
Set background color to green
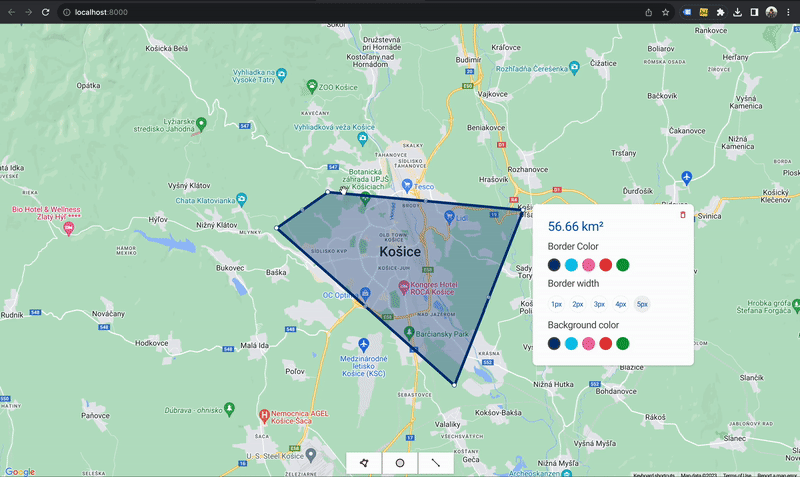(622, 343)
